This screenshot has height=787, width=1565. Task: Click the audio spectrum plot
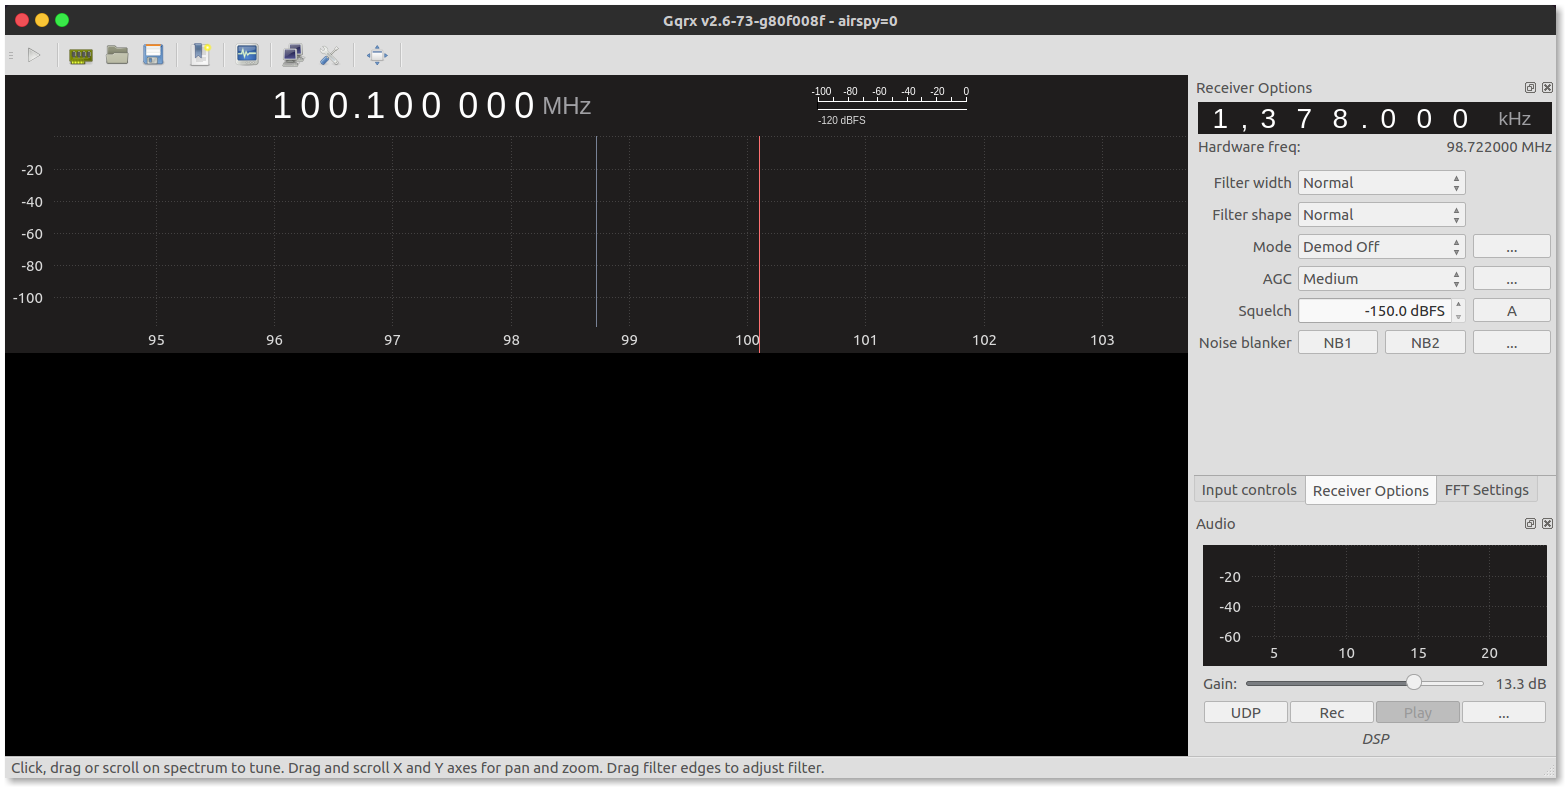(x=1374, y=605)
